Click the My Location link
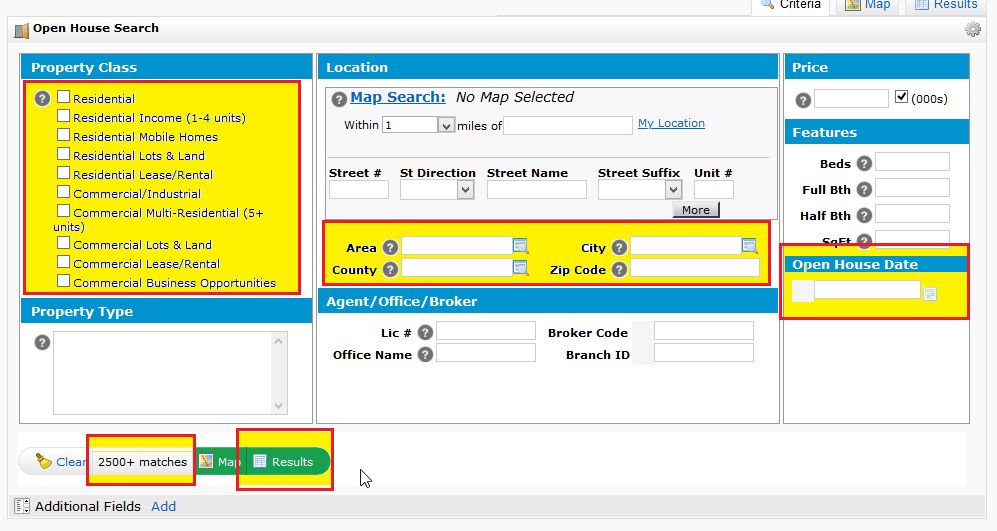 click(x=671, y=123)
